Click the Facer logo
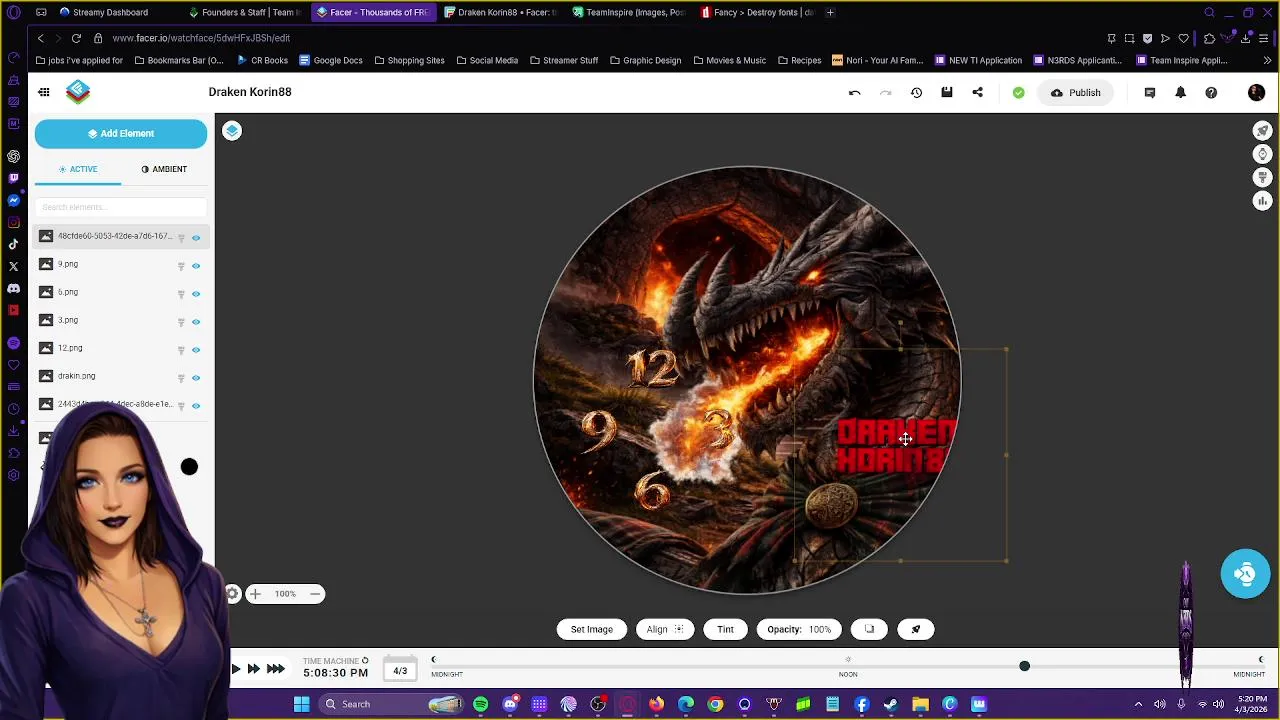The image size is (1280, 720). click(x=78, y=92)
